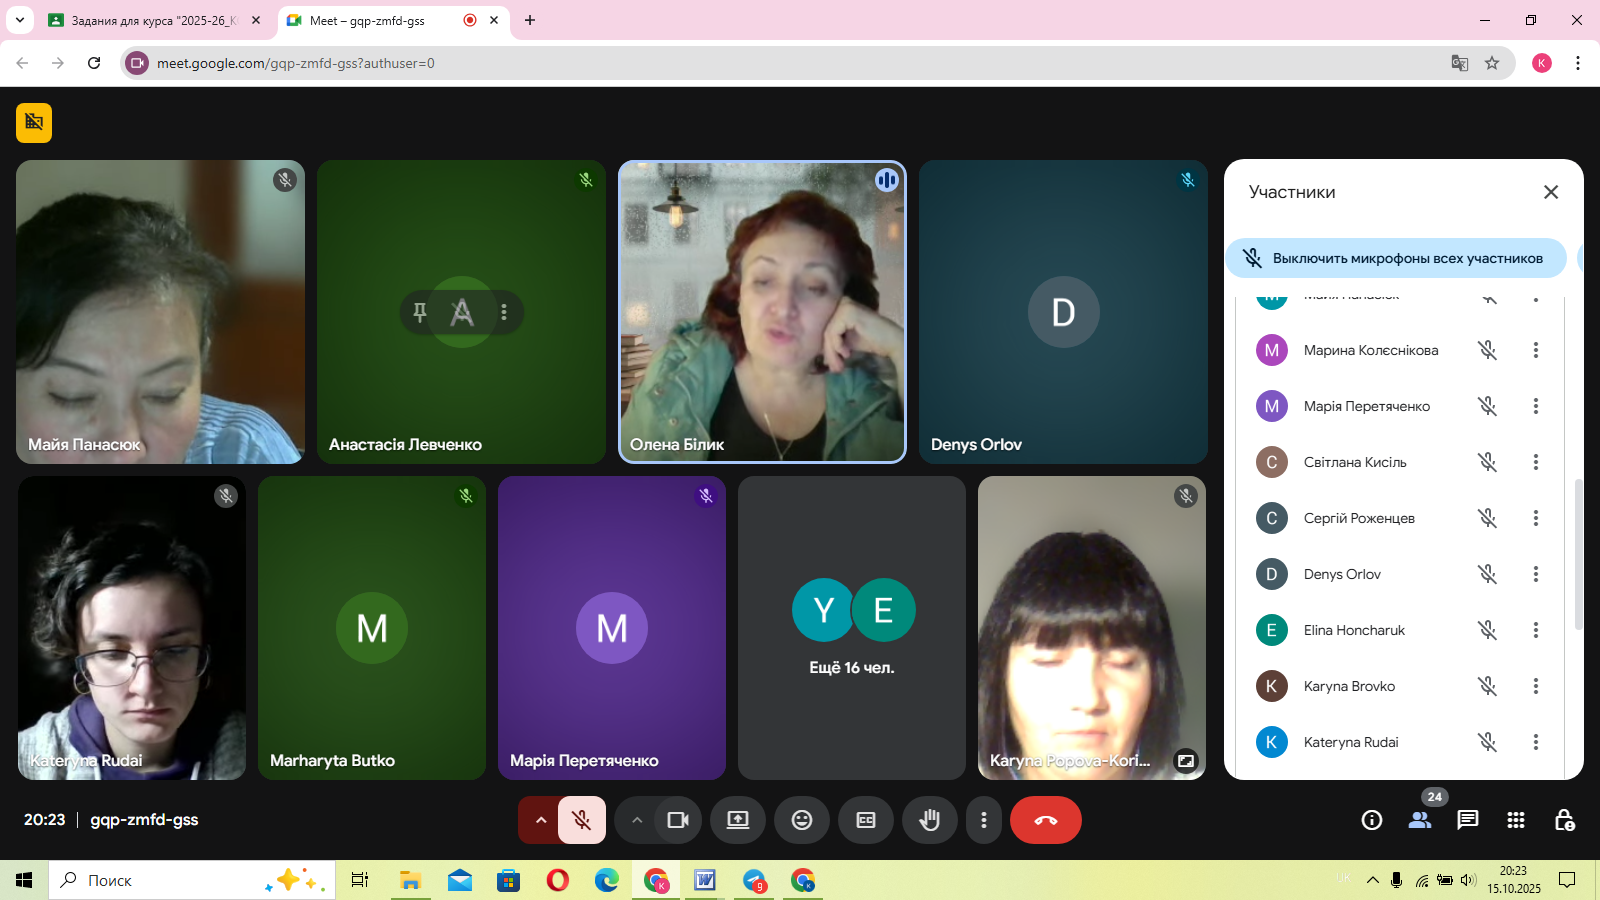Screen dimensions: 1600x900
Task: Unmute your microphone
Action: pos(581,820)
